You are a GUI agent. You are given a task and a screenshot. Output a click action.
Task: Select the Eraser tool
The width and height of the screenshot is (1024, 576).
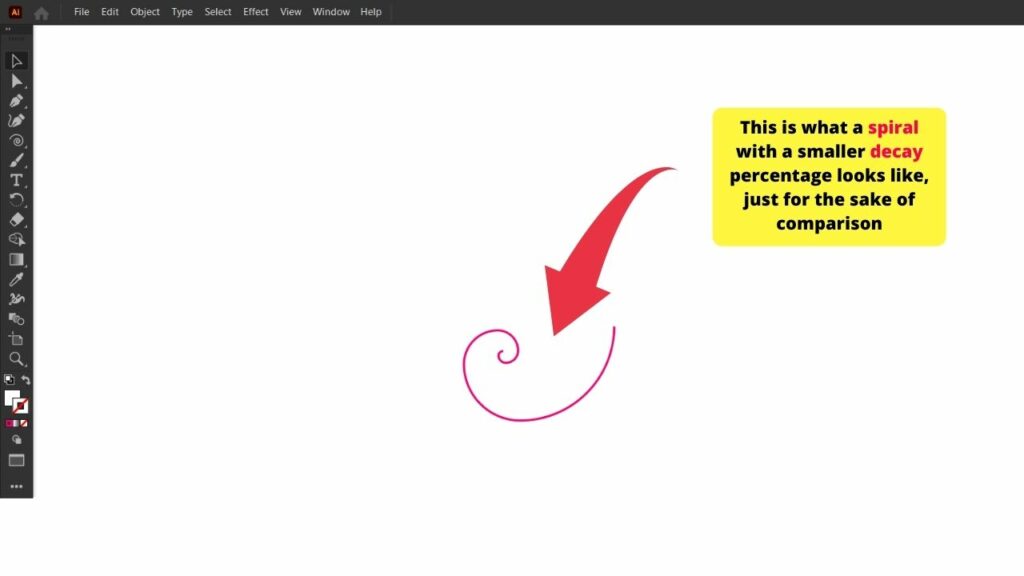click(17, 220)
